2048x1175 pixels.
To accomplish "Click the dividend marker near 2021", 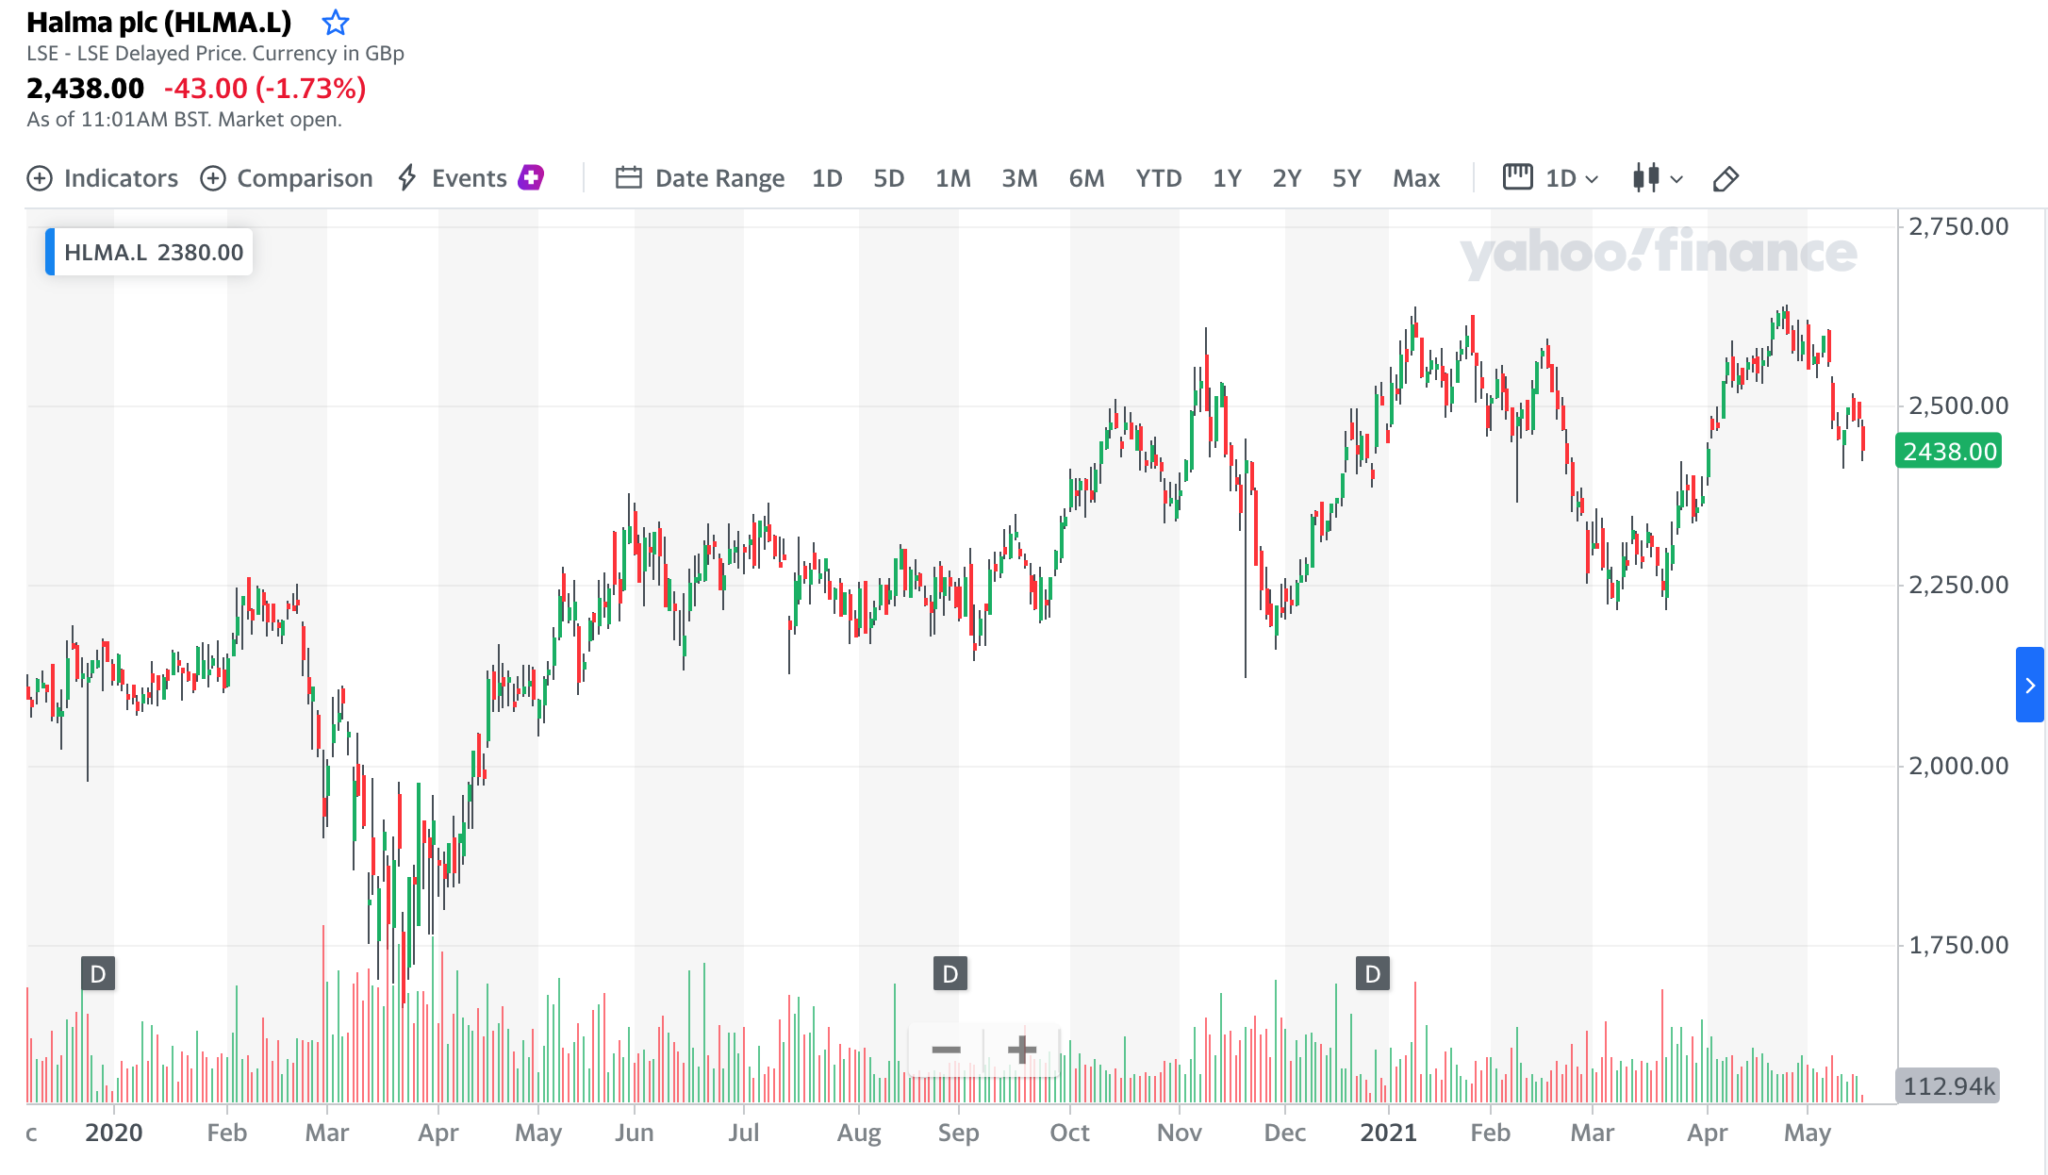I will tap(1373, 973).
